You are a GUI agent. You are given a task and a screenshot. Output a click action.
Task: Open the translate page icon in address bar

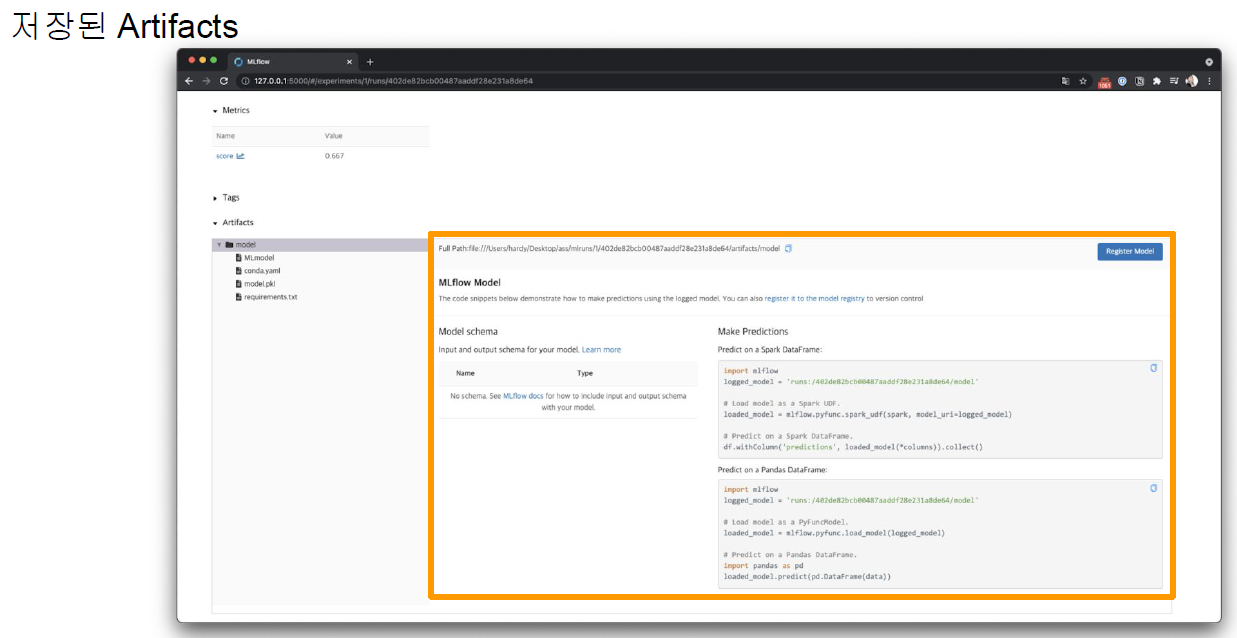(1066, 81)
